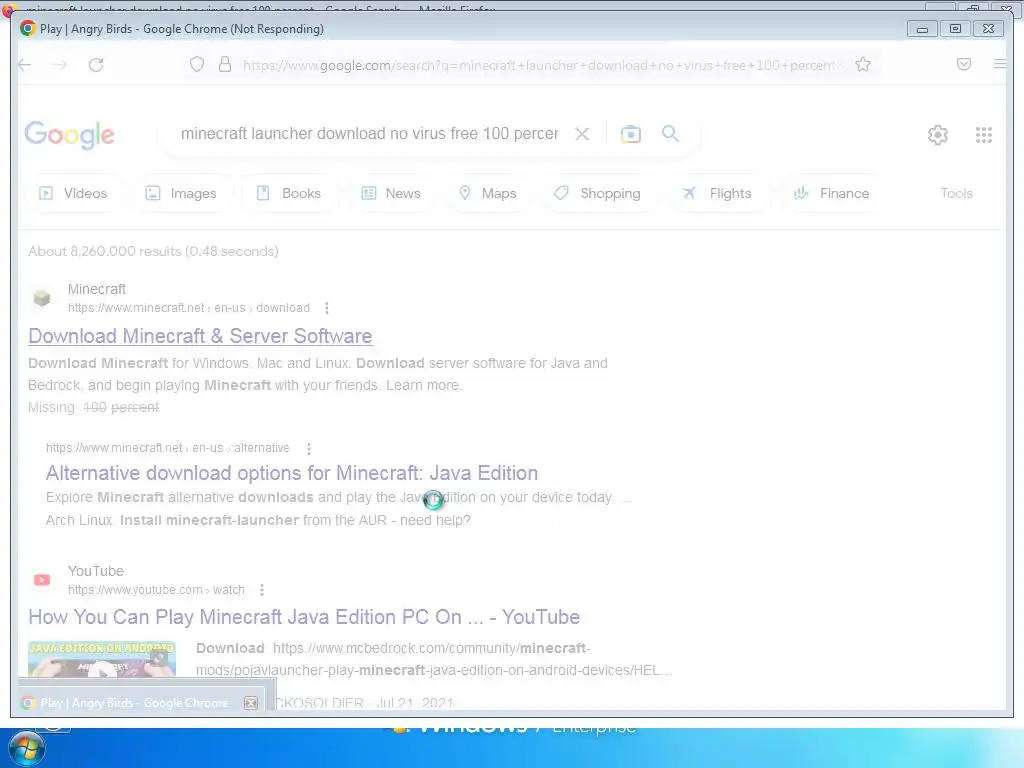The image size is (1024, 768).
Task: Switch to the Images search tab
Action: coord(181,193)
